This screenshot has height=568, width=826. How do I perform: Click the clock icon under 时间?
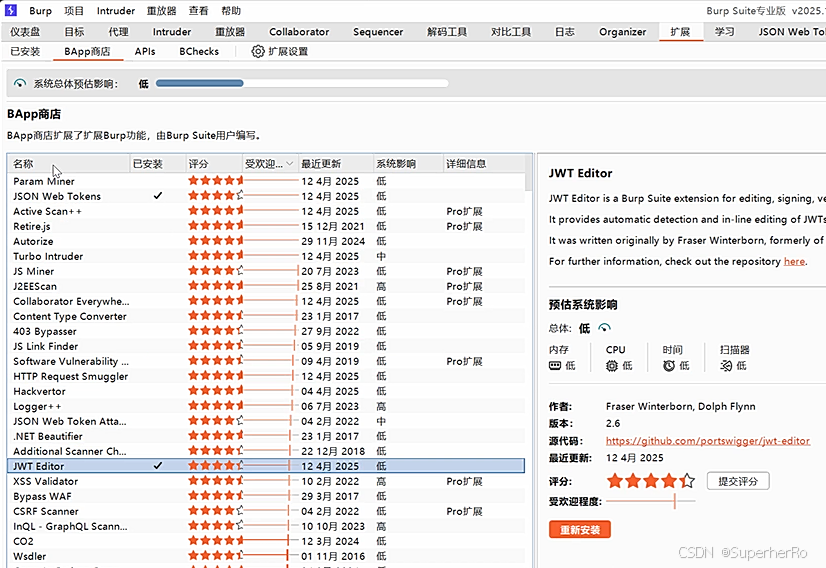[x=669, y=365]
